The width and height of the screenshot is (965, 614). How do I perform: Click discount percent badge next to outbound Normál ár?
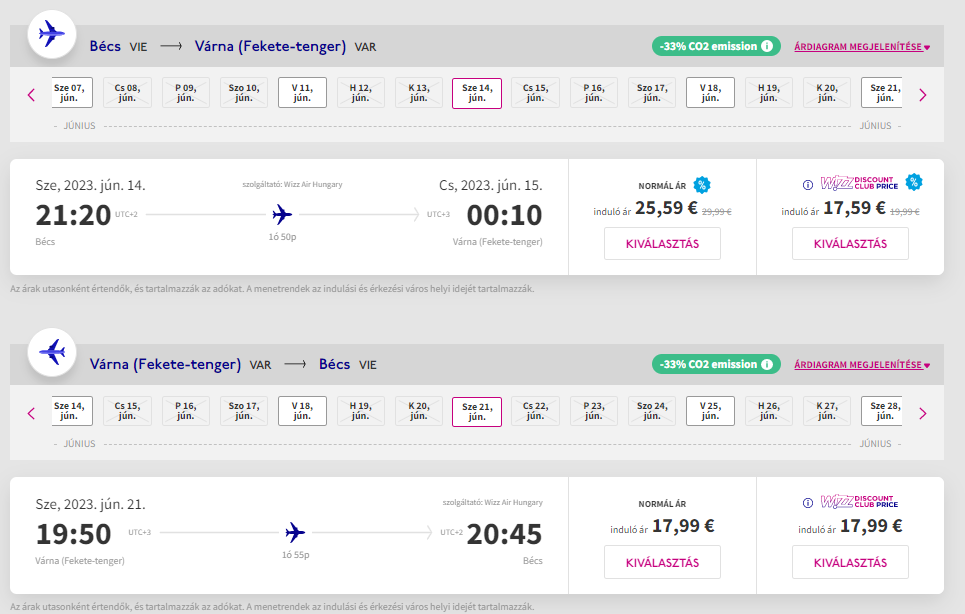tap(702, 185)
